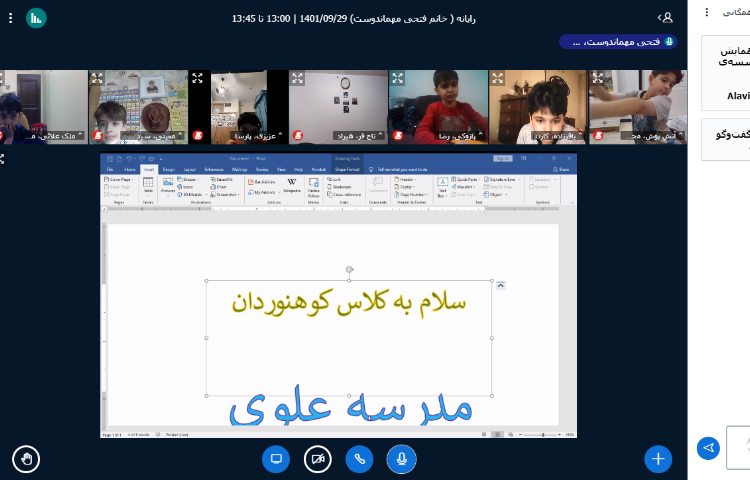
Task: Click the Layout Options icon beside text box
Action: (x=500, y=285)
